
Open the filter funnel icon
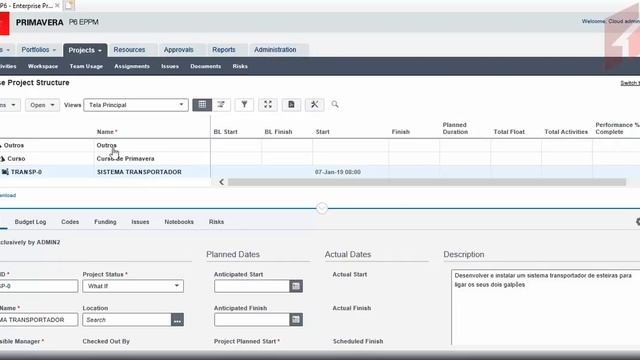click(244, 105)
